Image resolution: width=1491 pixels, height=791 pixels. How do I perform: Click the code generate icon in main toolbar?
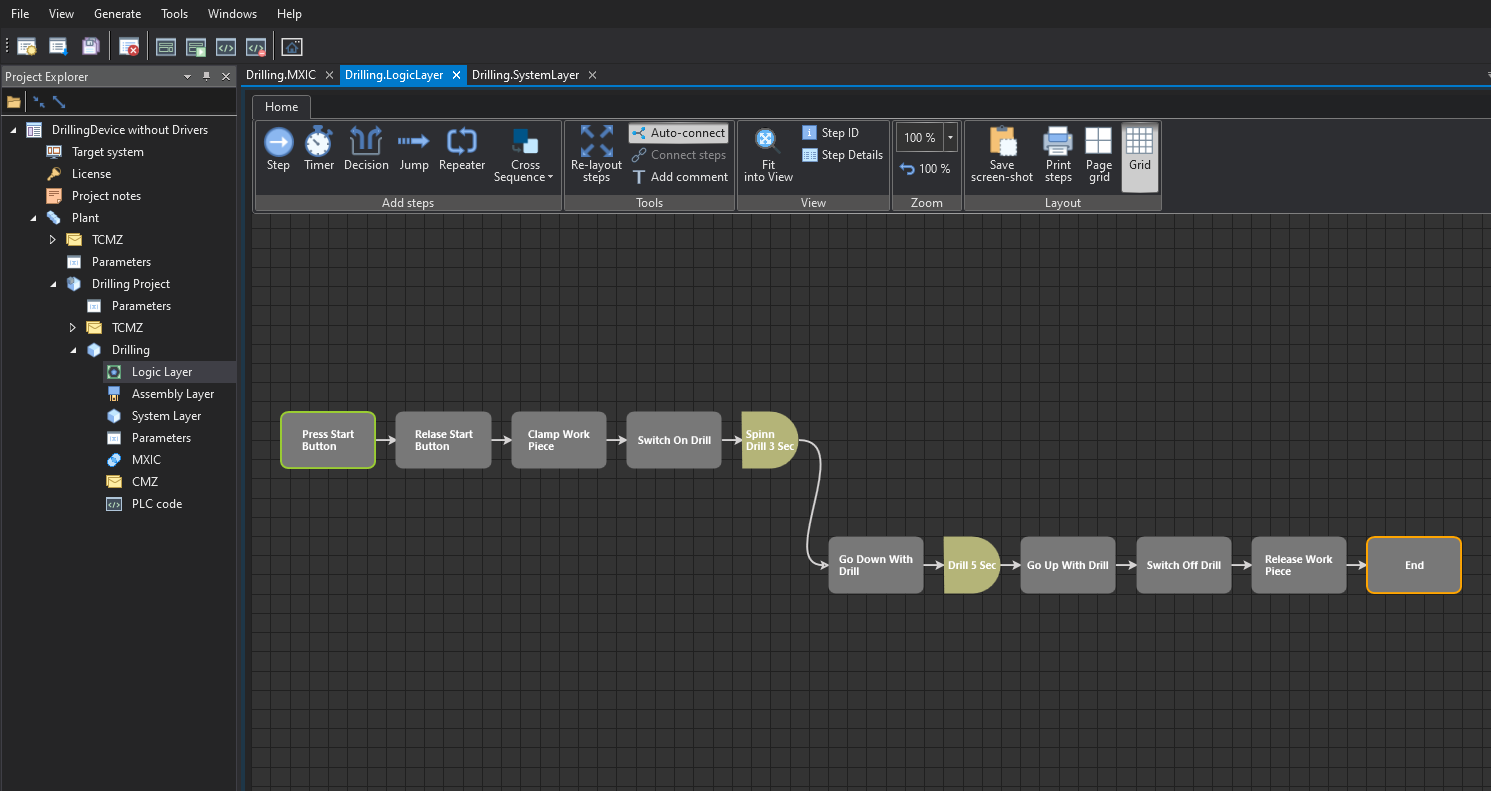pyautogui.click(x=226, y=46)
